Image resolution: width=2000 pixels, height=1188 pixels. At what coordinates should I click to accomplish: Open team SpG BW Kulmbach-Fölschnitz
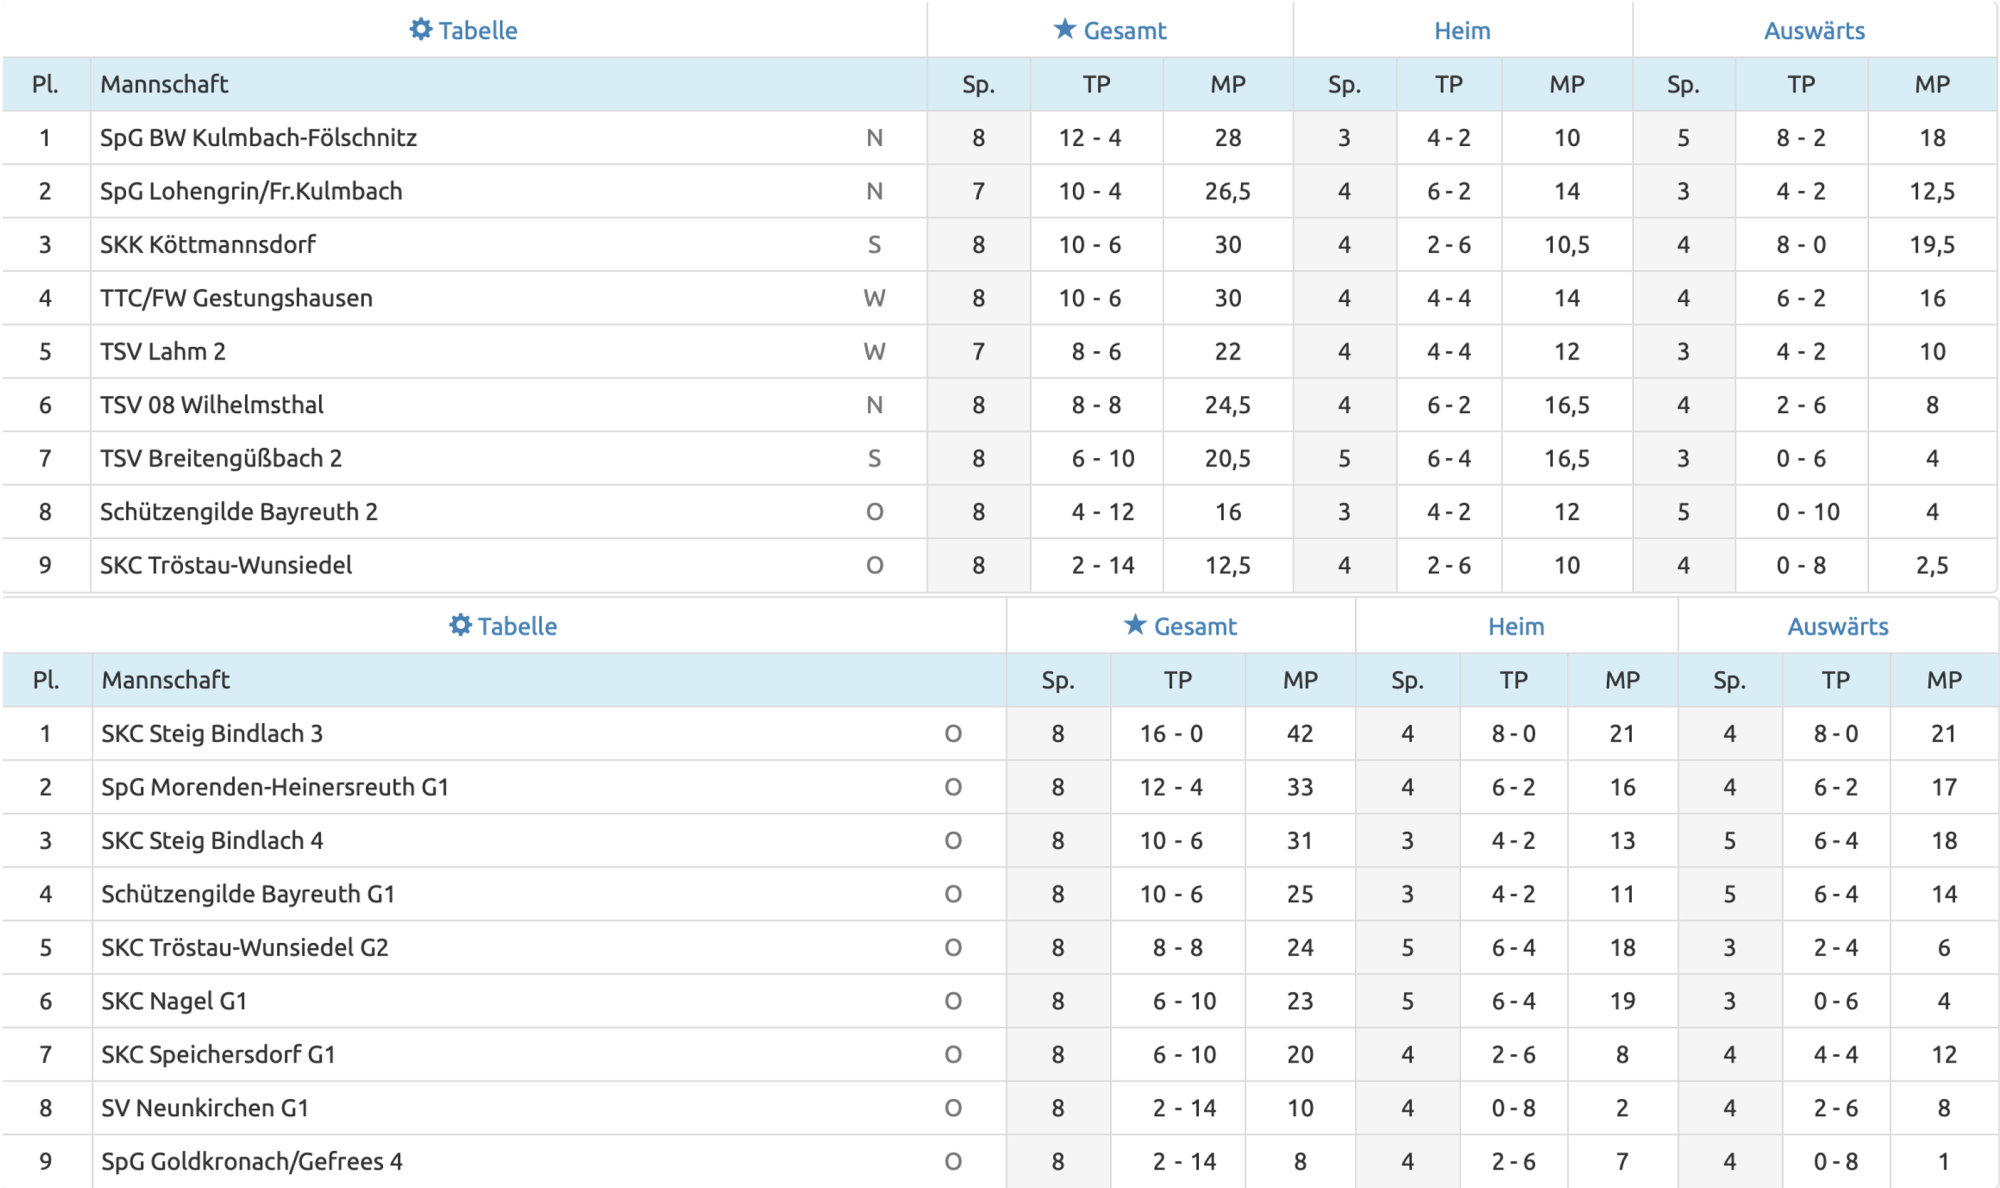258,138
